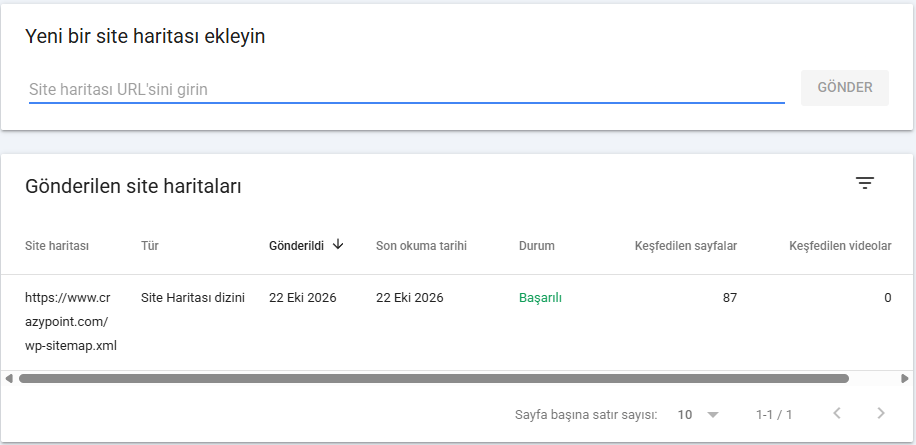The height and width of the screenshot is (445, 916).
Task: Open the filter icon for submitted sitemaps
Action: [x=865, y=183]
